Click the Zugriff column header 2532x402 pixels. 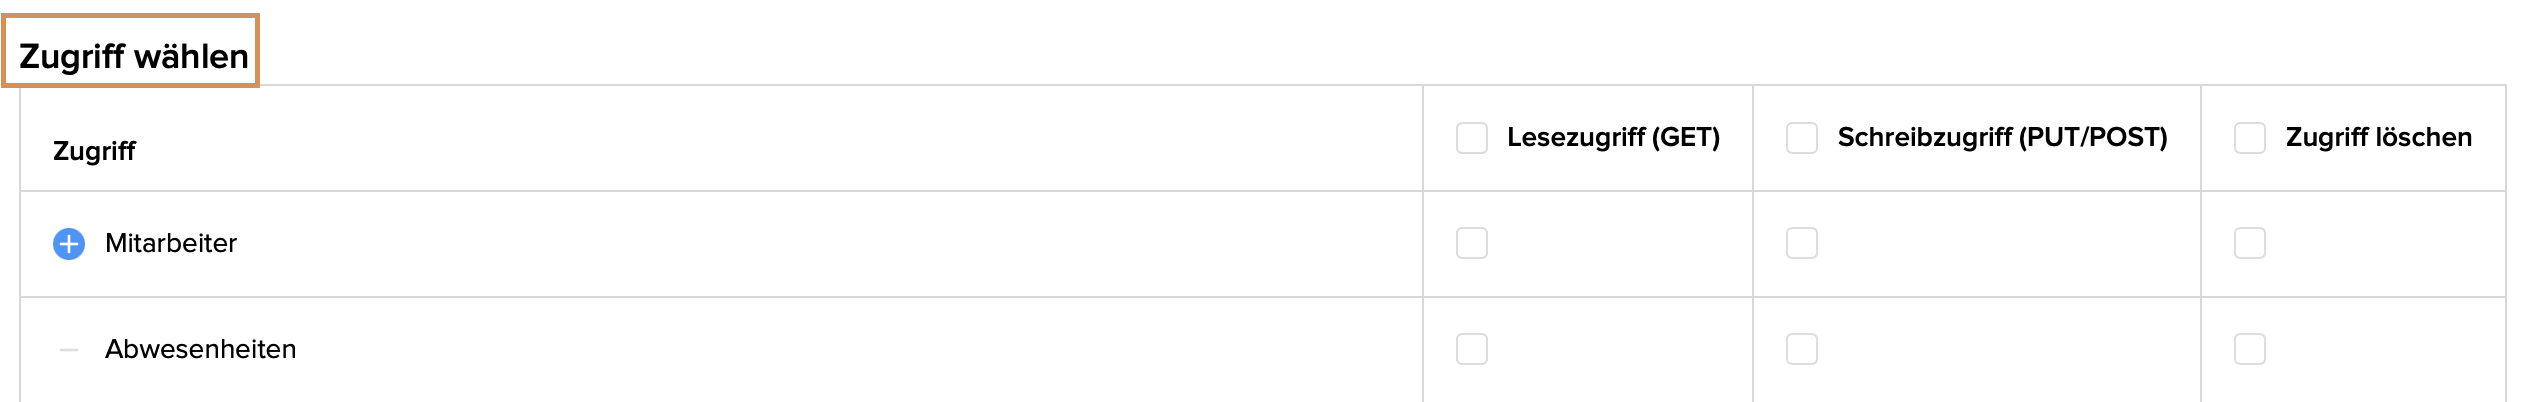click(94, 151)
